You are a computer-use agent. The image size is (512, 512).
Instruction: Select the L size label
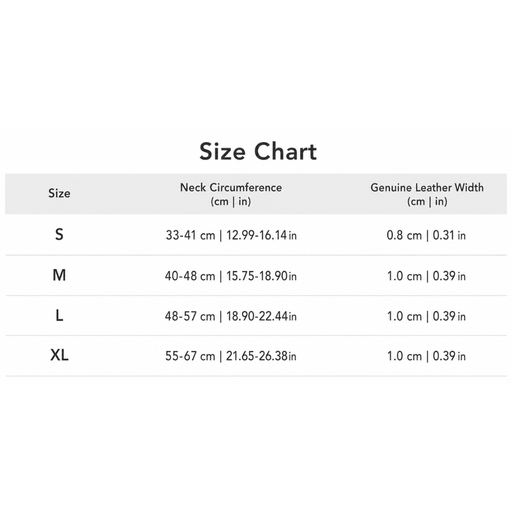[59, 315]
